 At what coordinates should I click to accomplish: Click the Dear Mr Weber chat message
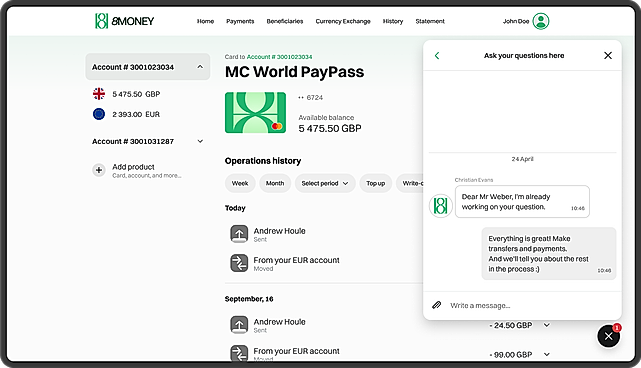(522, 202)
